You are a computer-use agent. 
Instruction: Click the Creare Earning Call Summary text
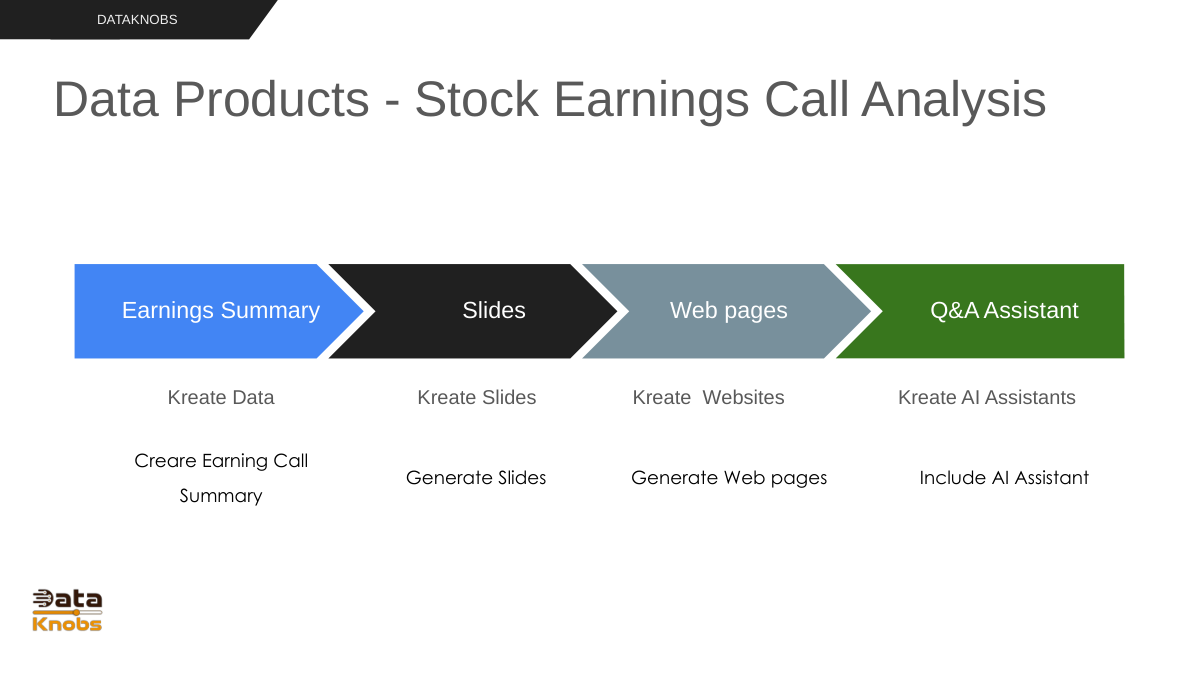pyautogui.click(x=221, y=478)
